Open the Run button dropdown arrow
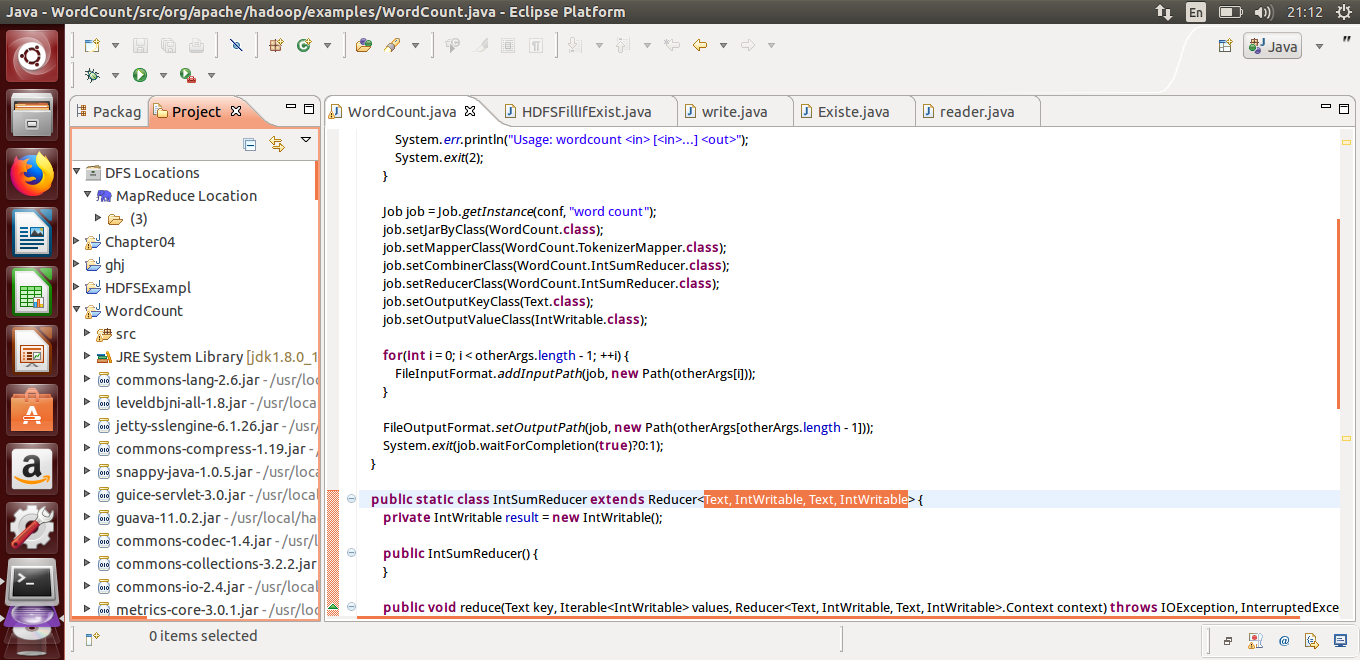 click(161, 76)
